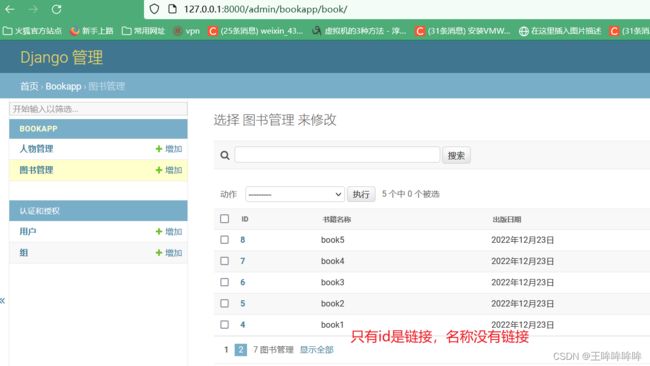
Task: Click the plus 增加 icon beside 图书管理
Action: coord(159,170)
